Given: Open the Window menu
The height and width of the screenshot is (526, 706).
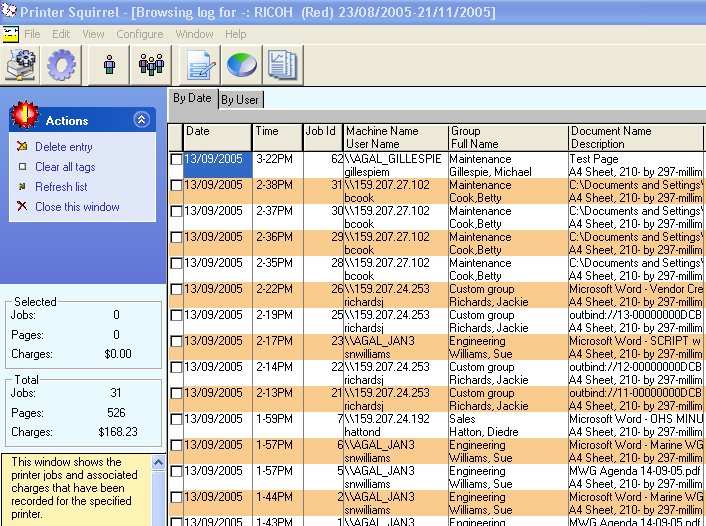Looking at the screenshot, I should pyautogui.click(x=195, y=34).
